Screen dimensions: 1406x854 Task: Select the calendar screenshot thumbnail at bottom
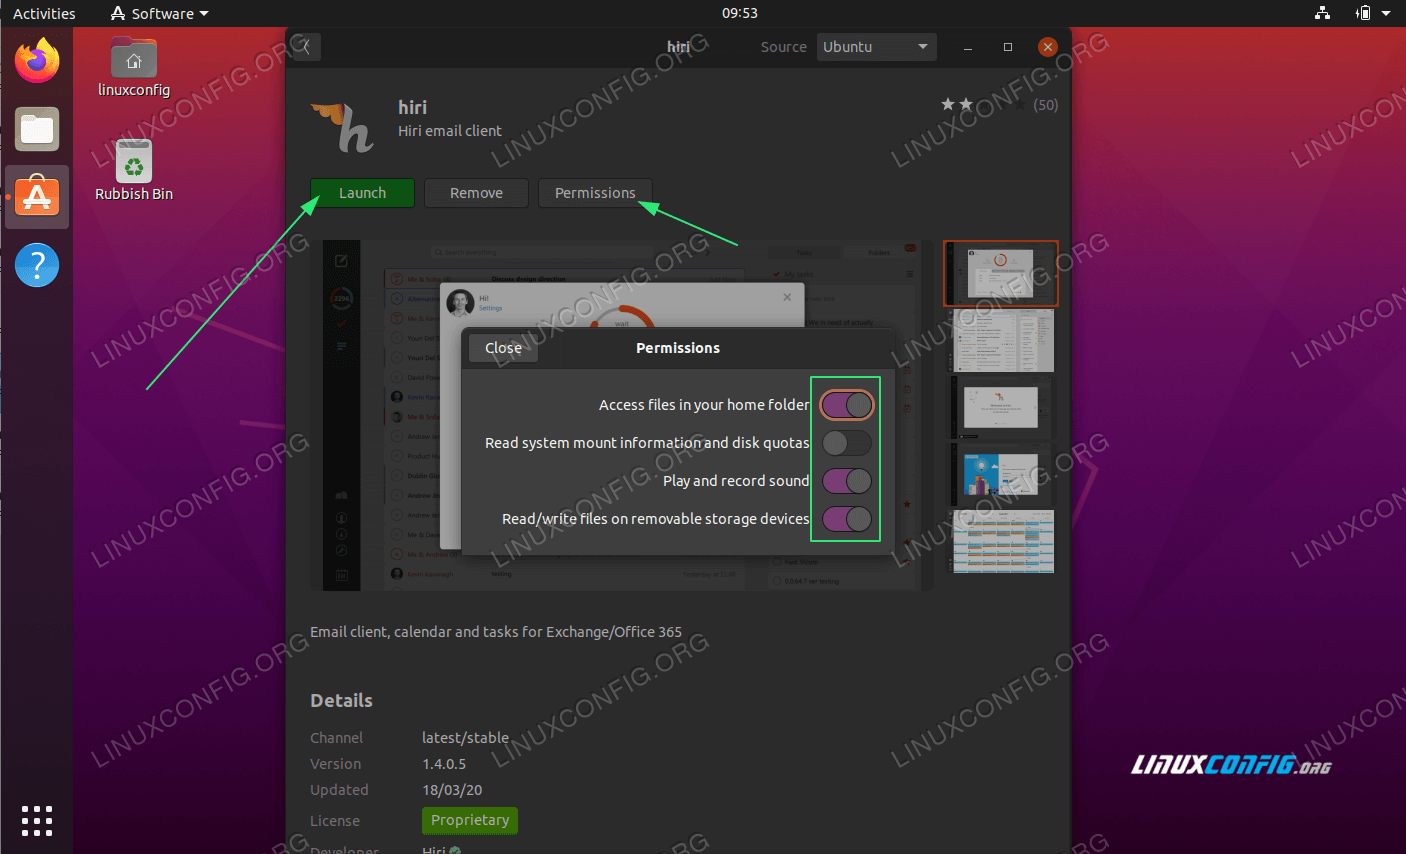click(1001, 542)
